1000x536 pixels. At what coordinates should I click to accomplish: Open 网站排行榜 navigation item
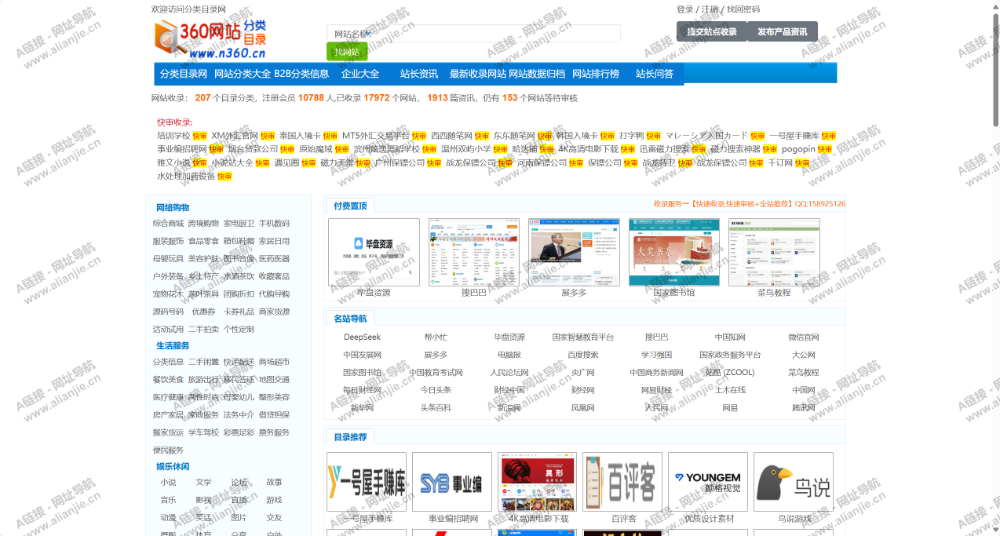pyautogui.click(x=596, y=73)
